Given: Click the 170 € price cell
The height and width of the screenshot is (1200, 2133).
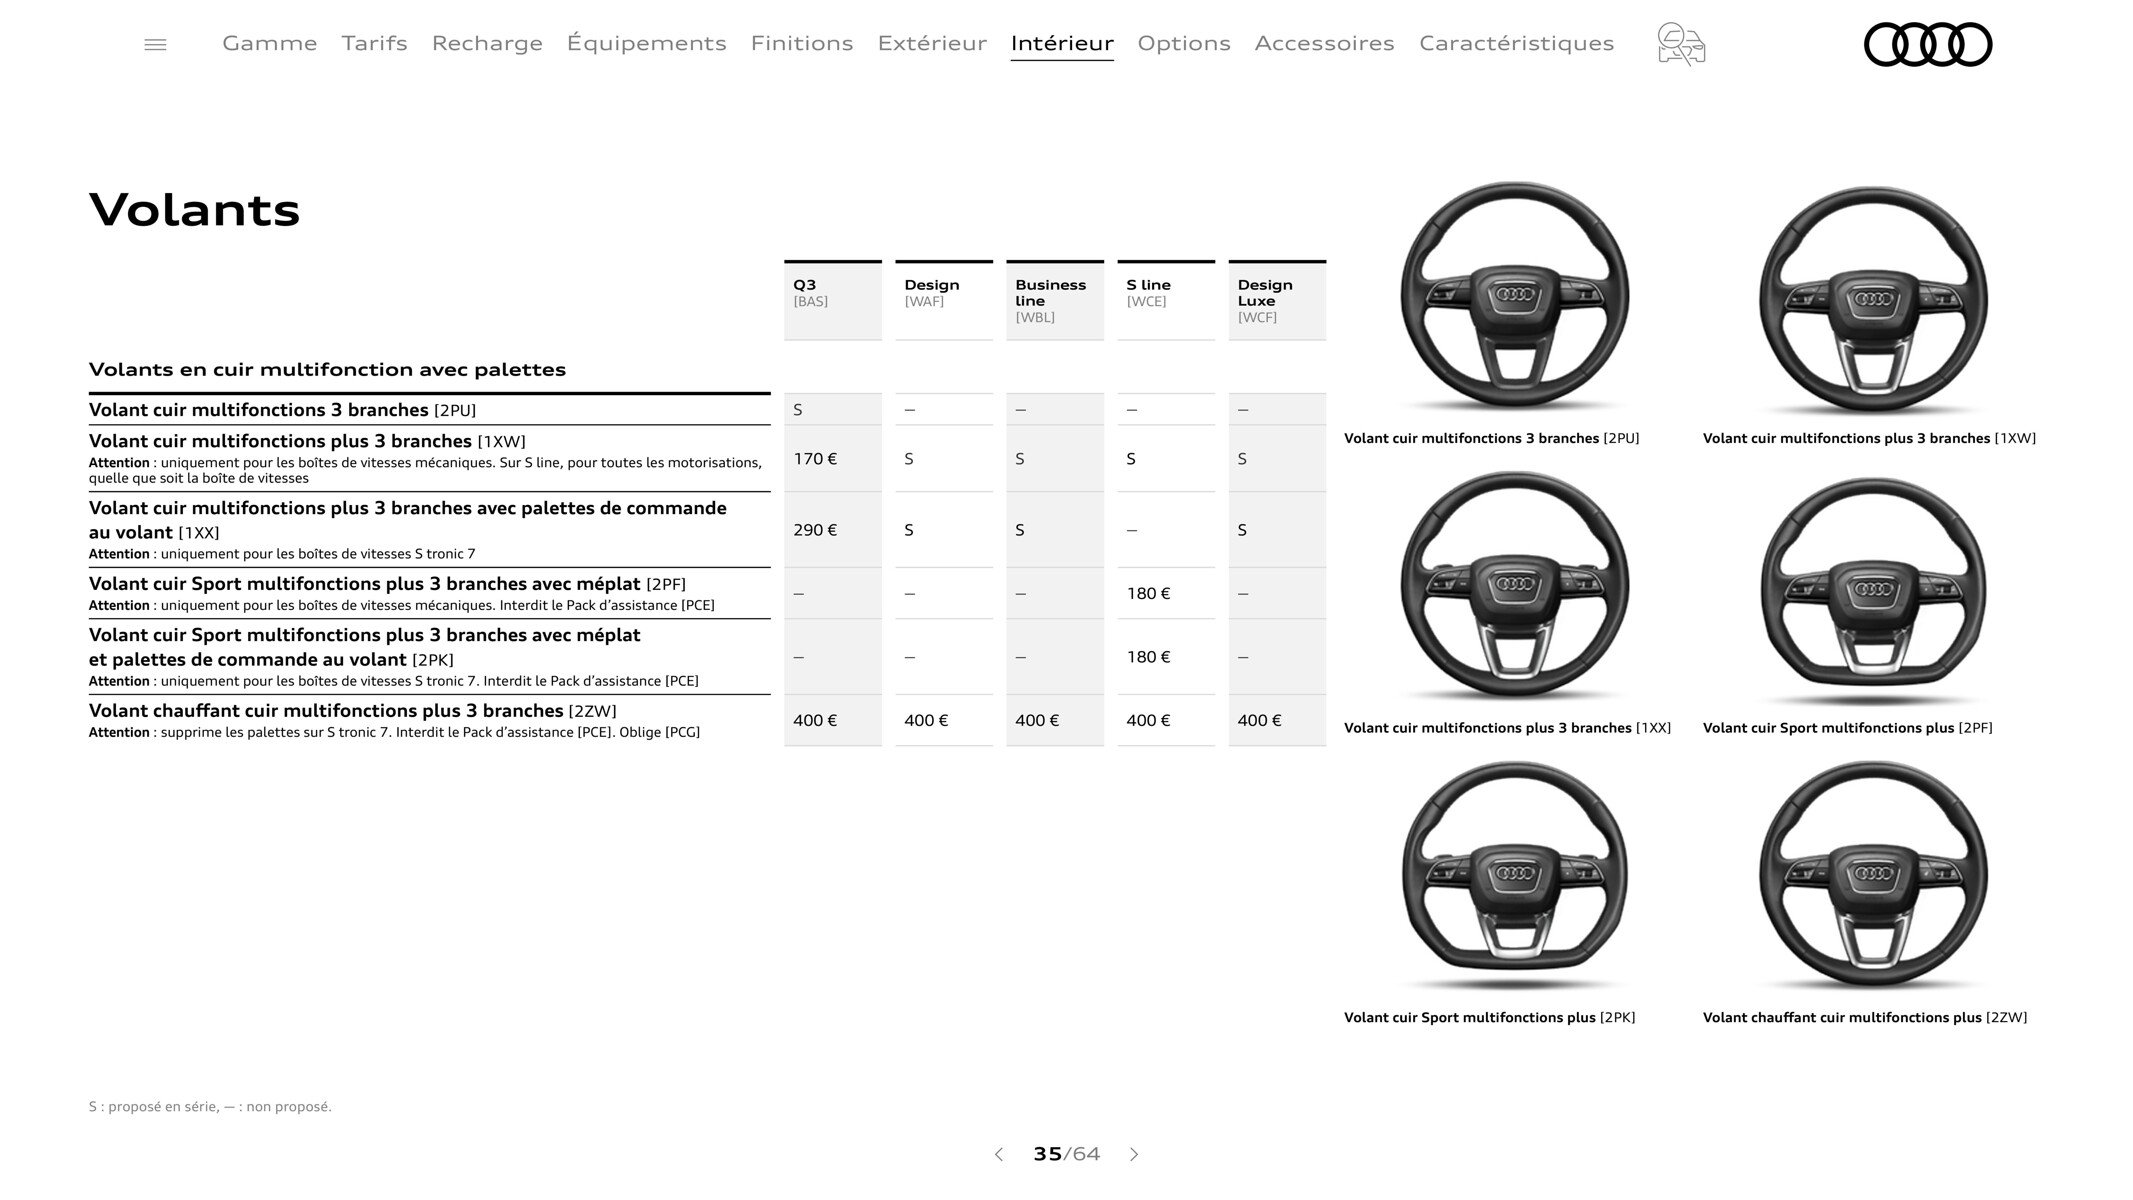Looking at the screenshot, I should point(833,459).
